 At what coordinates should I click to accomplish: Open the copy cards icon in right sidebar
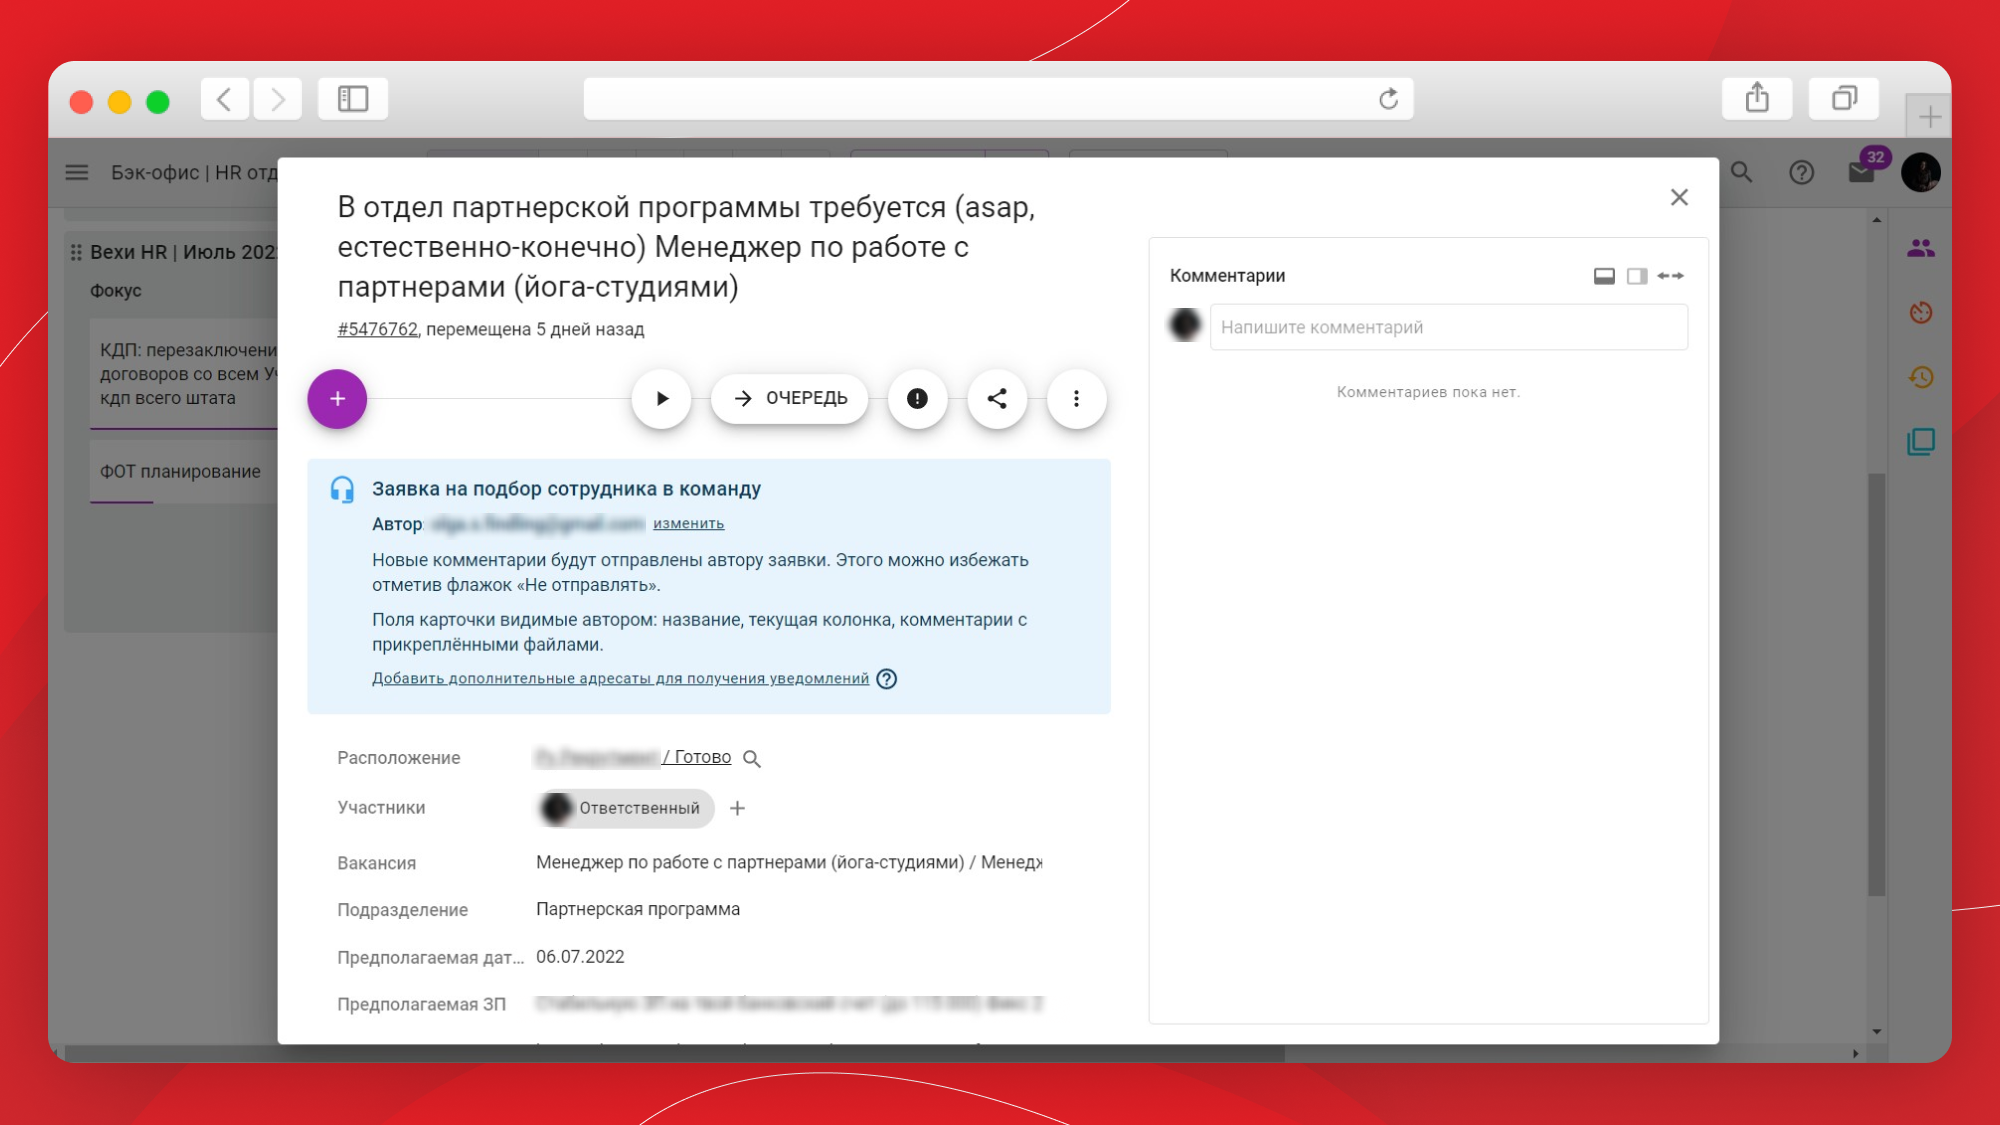1920,441
